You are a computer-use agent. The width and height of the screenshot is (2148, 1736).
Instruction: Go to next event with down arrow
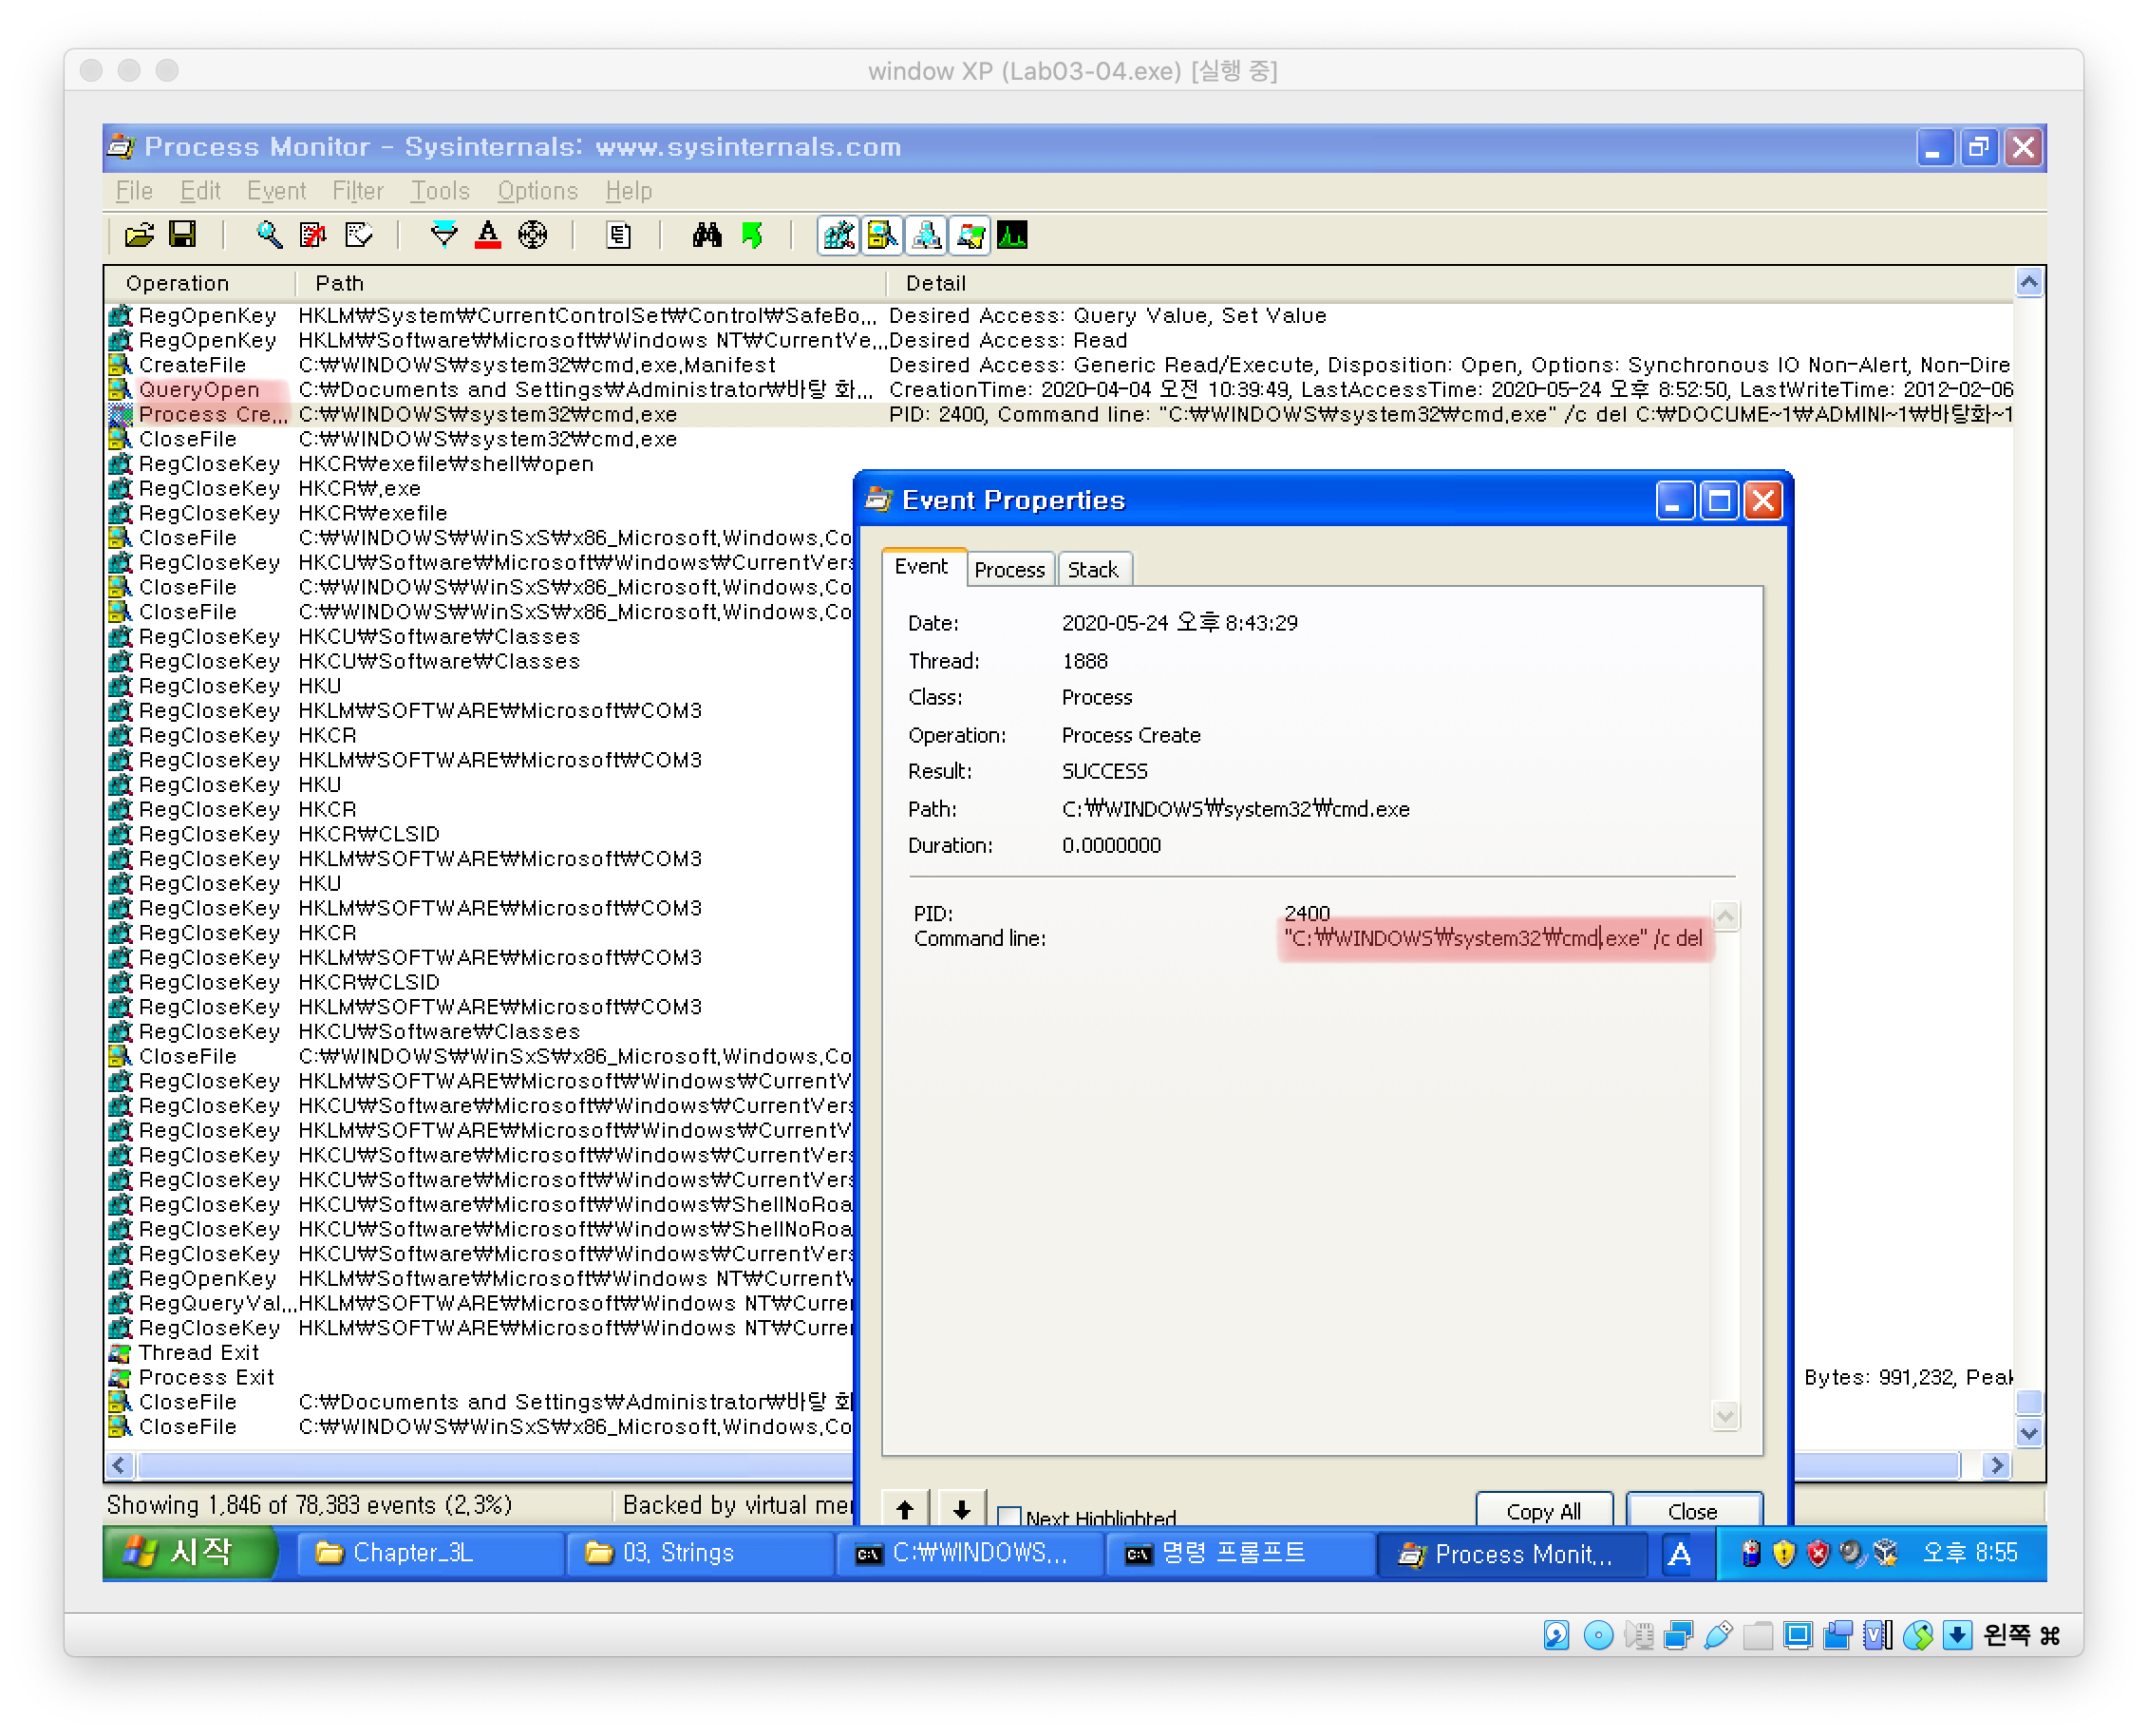962,1509
